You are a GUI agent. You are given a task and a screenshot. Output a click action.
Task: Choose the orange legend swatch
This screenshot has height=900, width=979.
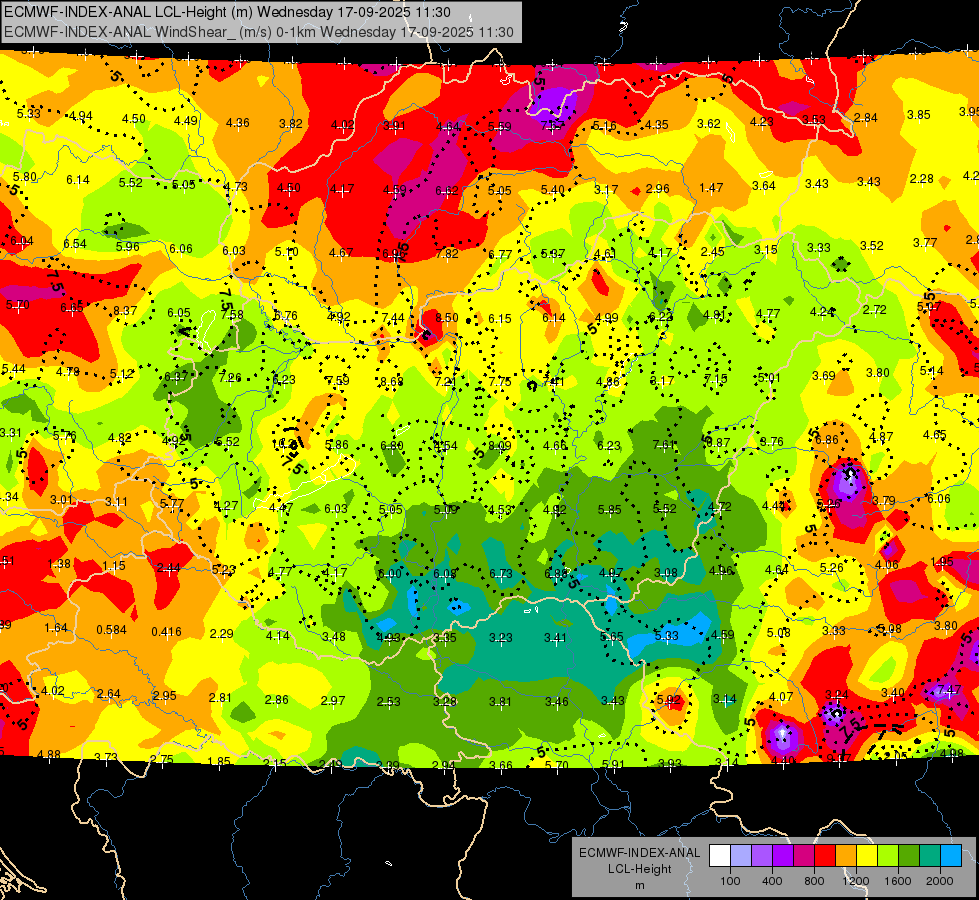click(x=846, y=856)
